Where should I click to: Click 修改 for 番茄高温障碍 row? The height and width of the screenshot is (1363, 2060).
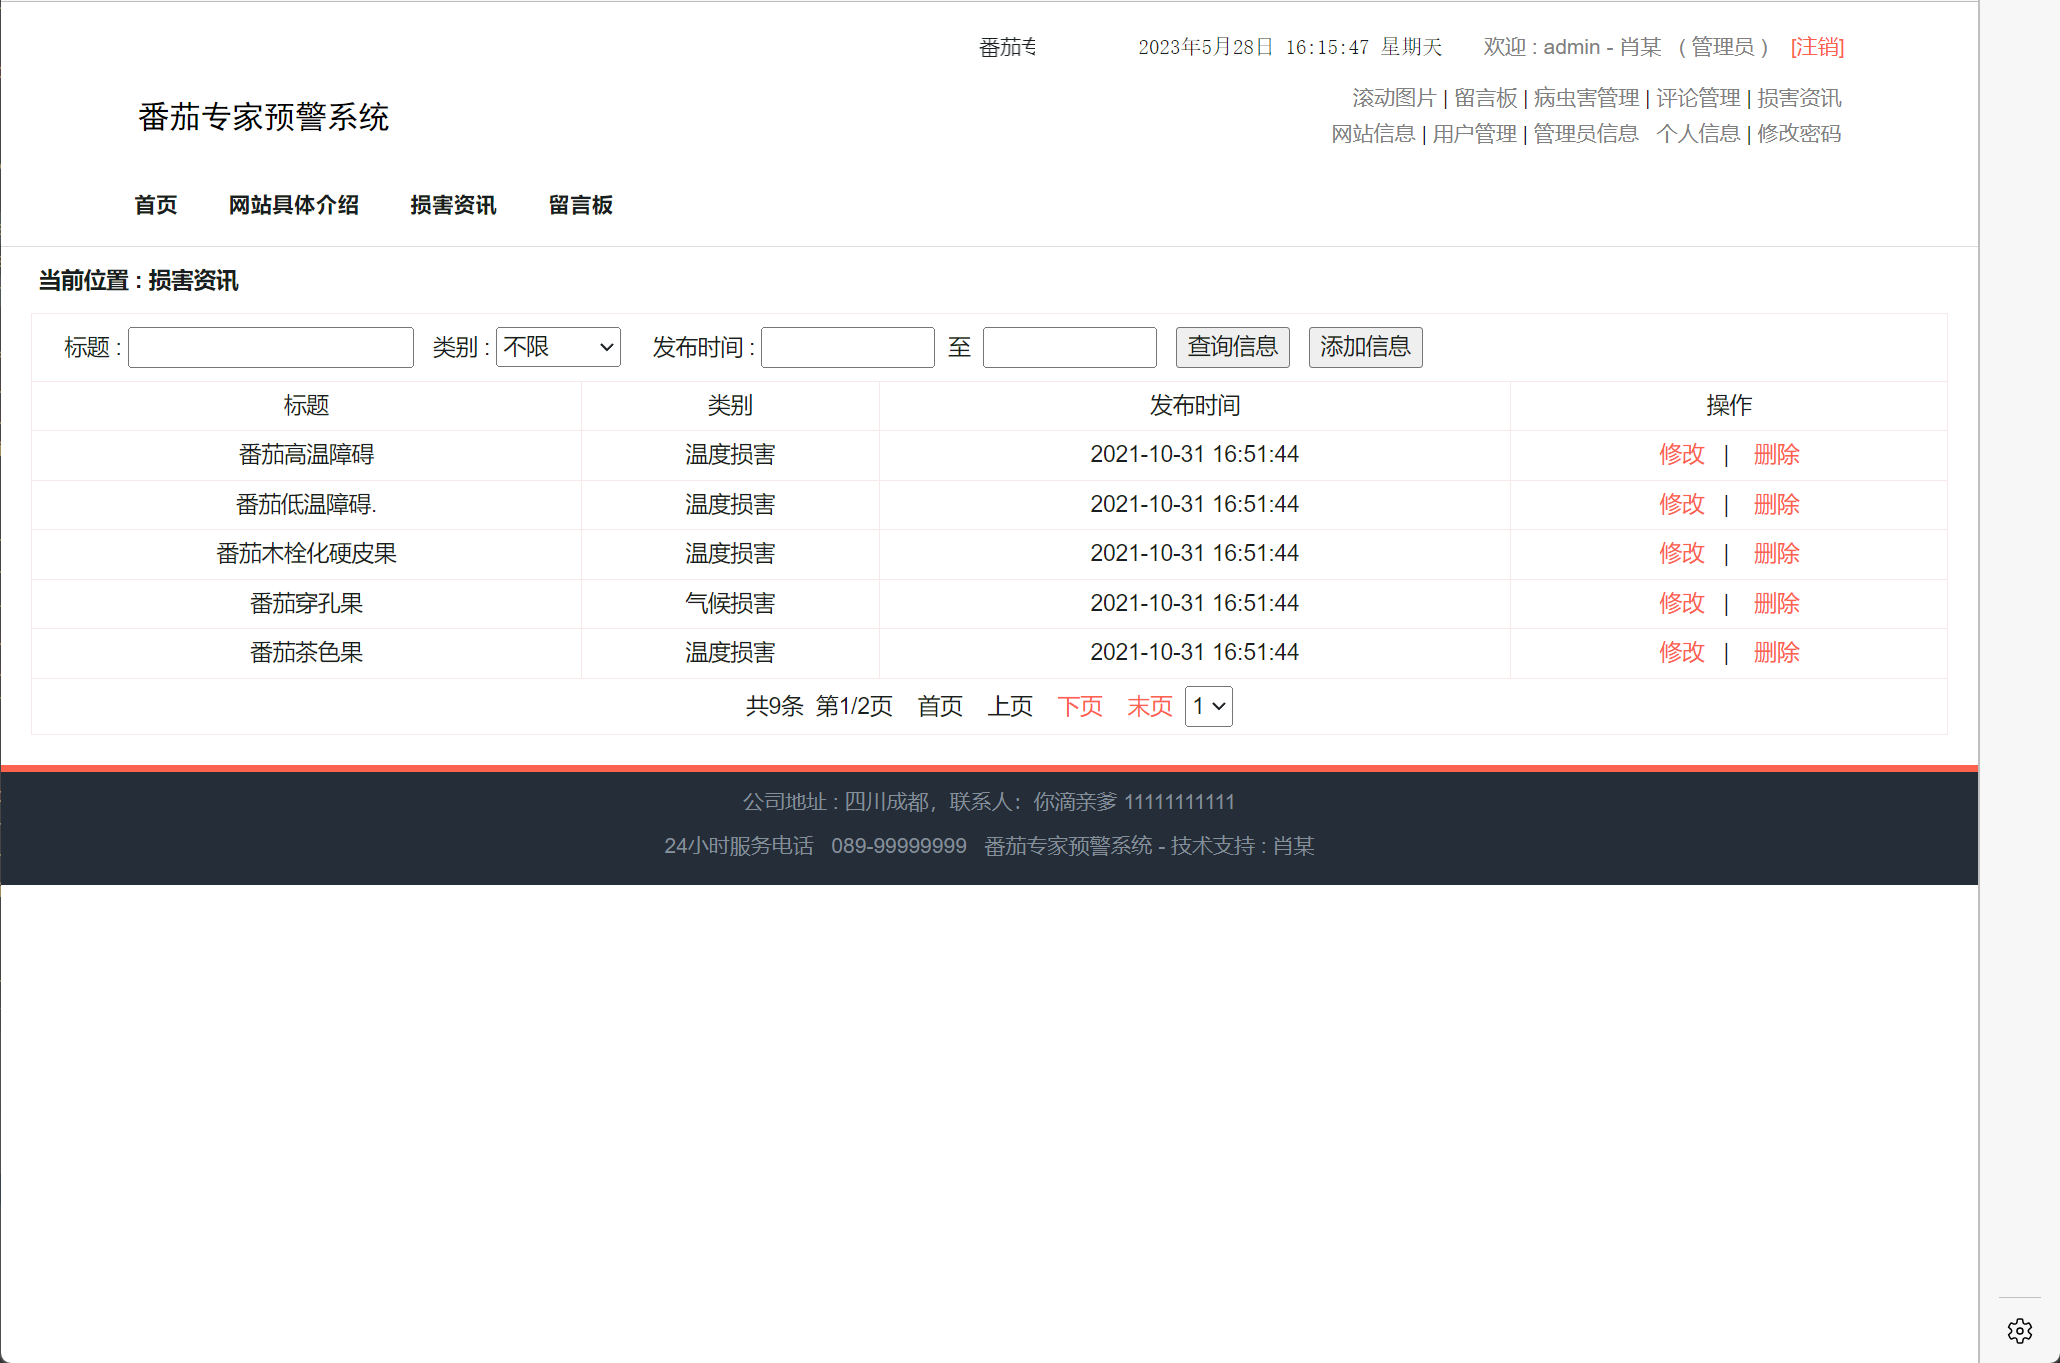pyautogui.click(x=1681, y=454)
